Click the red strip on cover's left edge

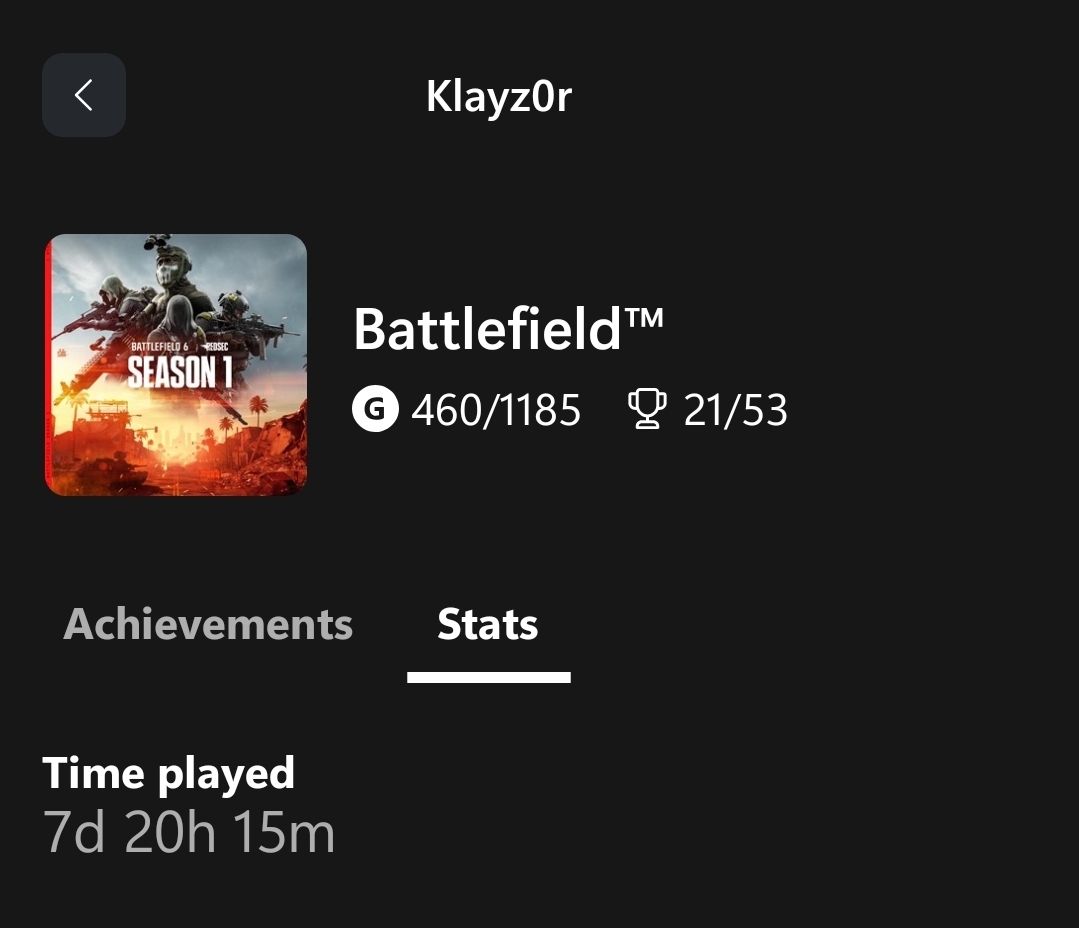[x=49, y=365]
